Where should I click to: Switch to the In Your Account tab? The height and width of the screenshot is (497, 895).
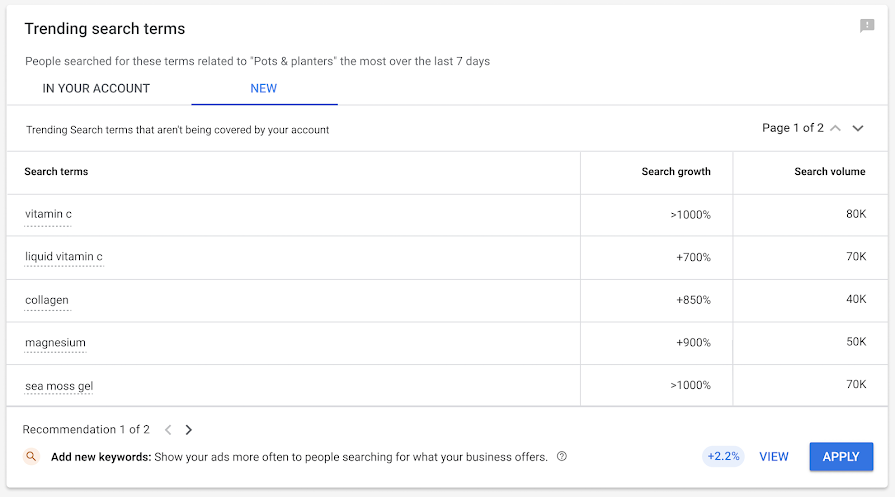point(96,88)
